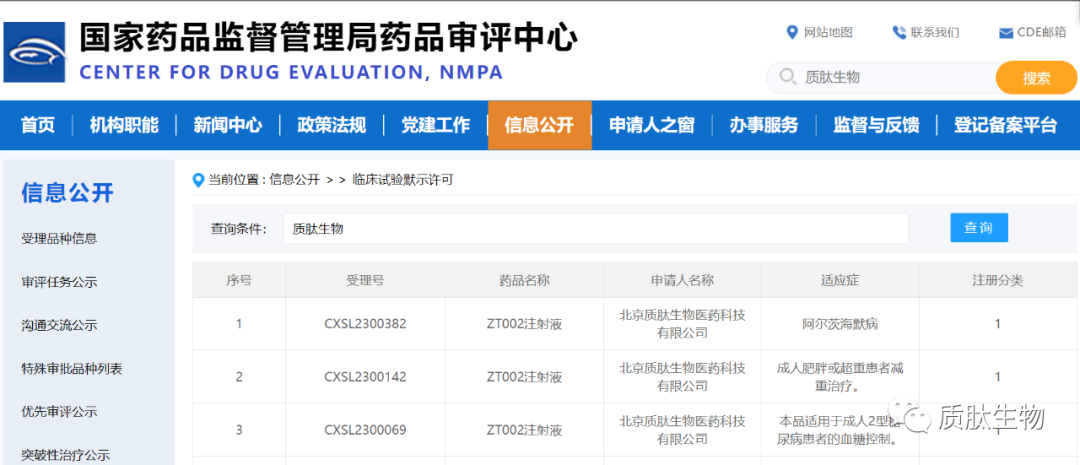Open the 新闻中心 navigation item
This screenshot has width=1080, height=465.
click(228, 125)
